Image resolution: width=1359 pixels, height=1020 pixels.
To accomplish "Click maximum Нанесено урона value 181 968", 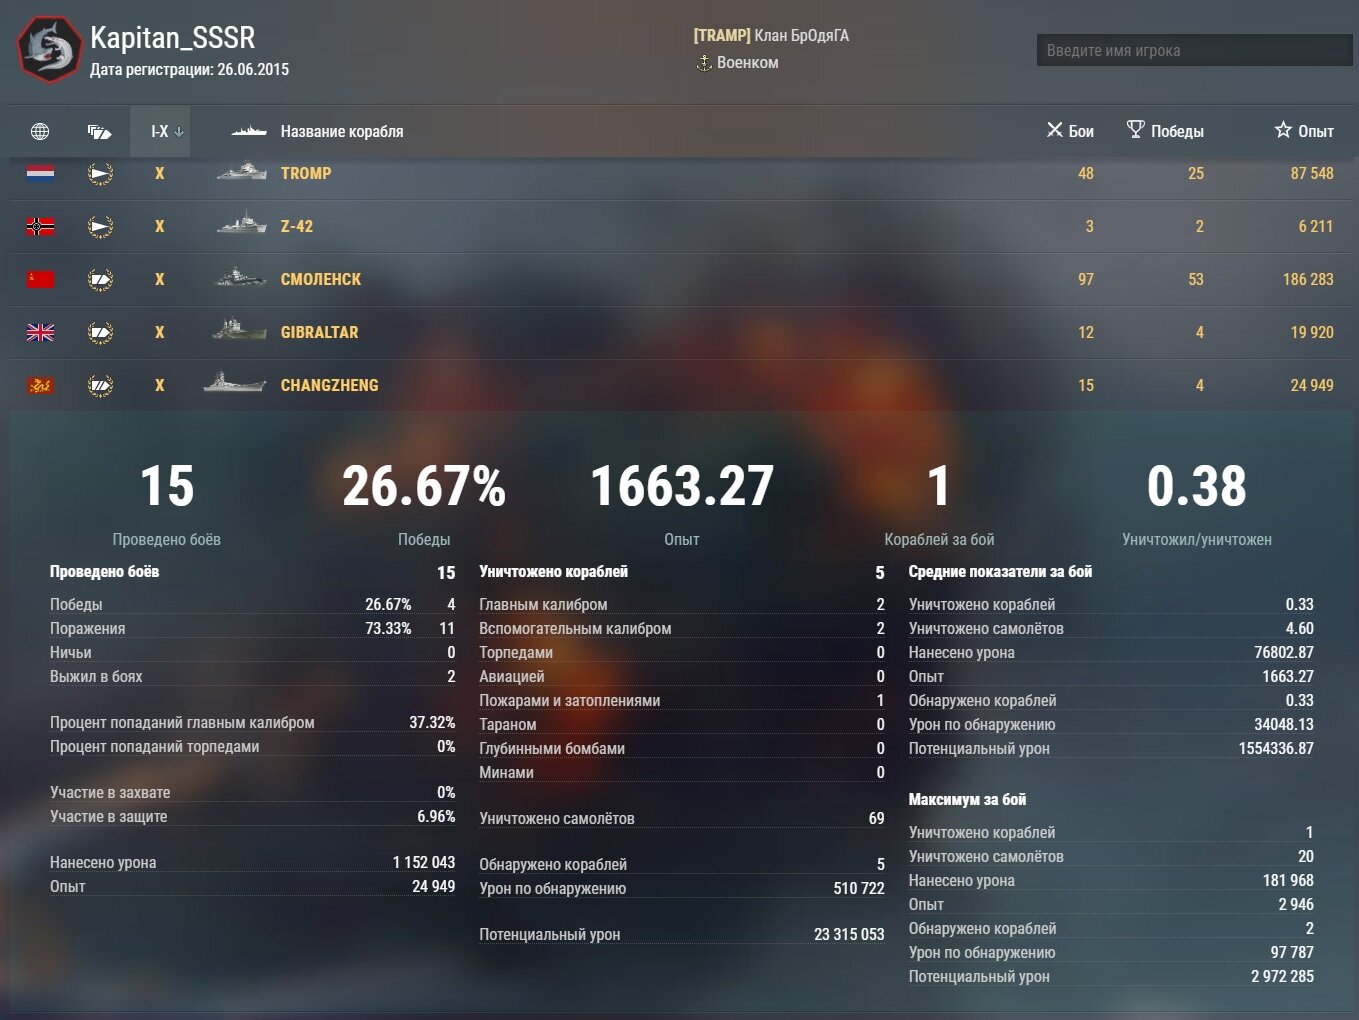I will (x=1288, y=880).
